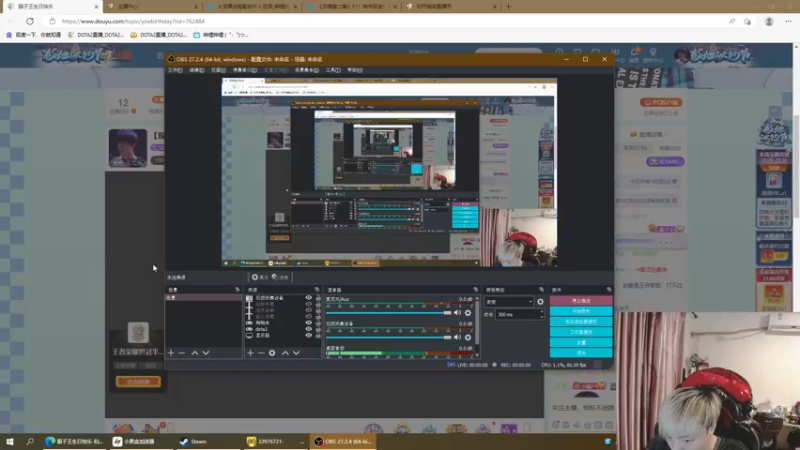The width and height of the screenshot is (800, 450).
Task: Click Start Virtual Camera button in OBS
Action: 581,321
